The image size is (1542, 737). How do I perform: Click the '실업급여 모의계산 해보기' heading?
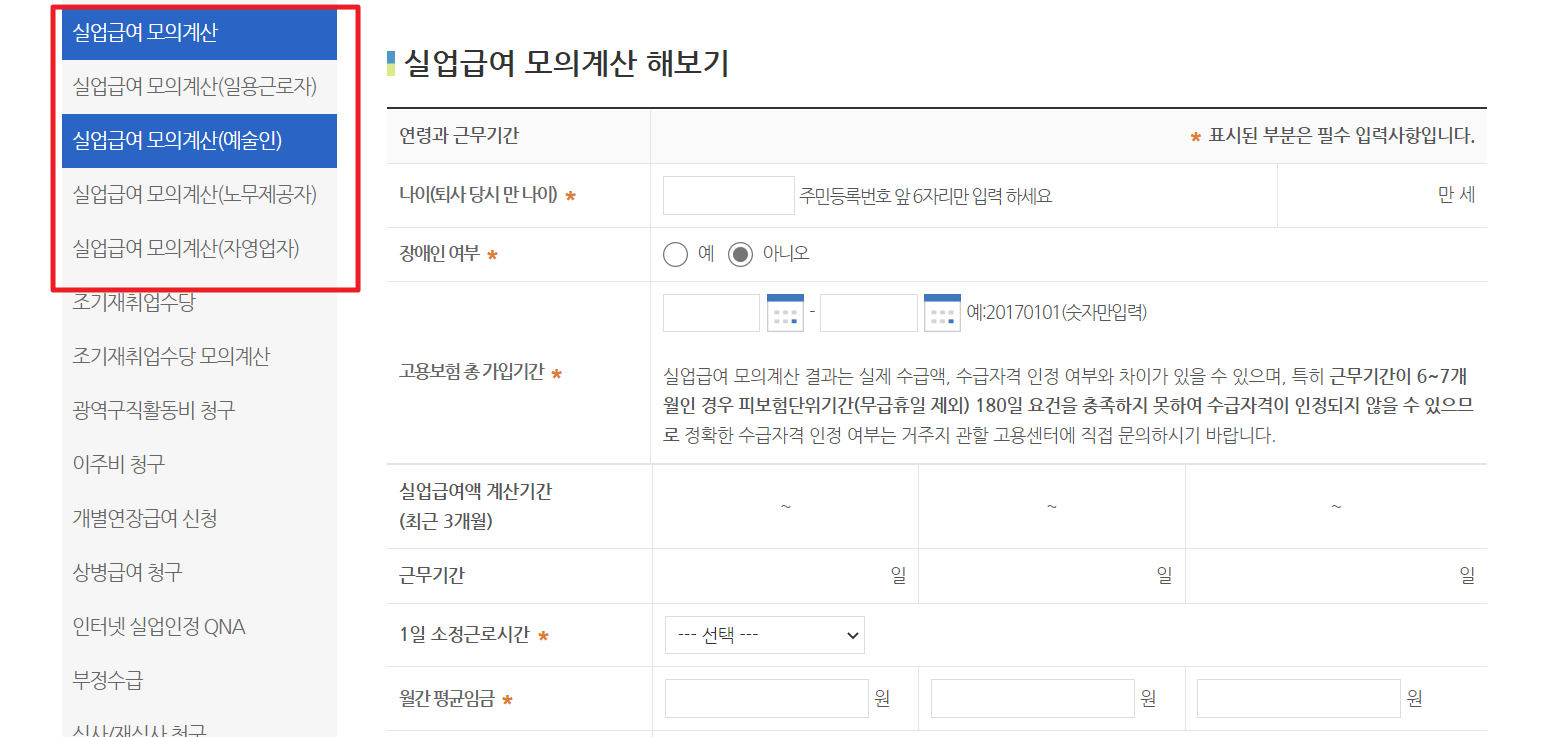[566, 64]
